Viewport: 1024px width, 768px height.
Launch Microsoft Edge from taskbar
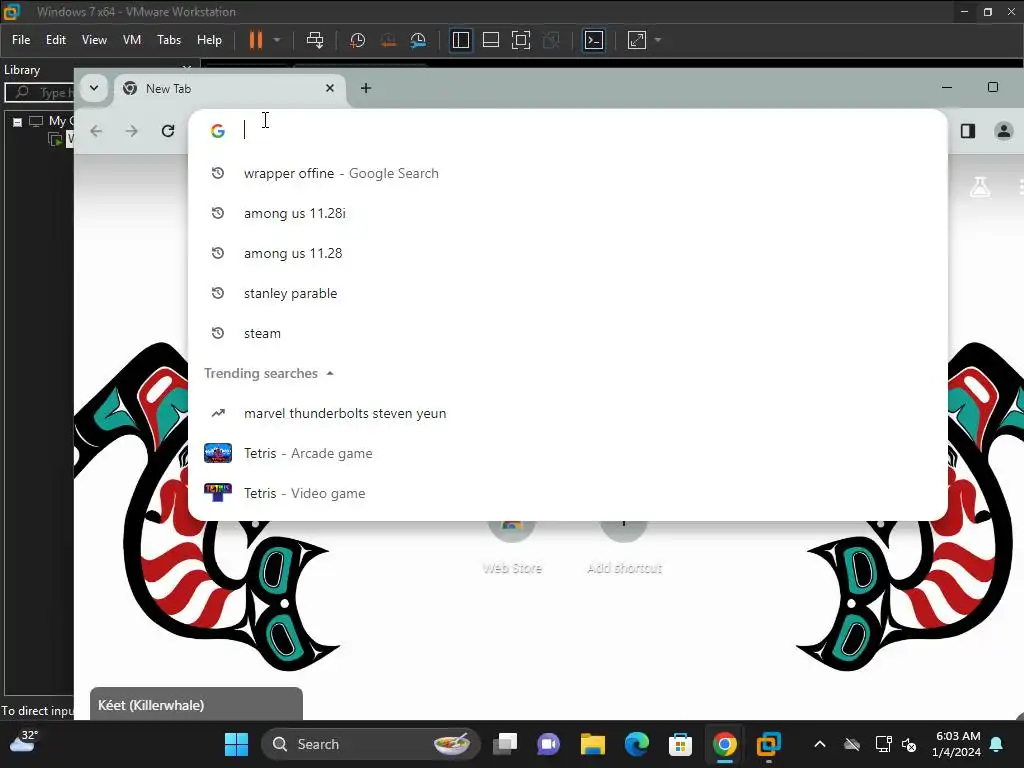click(x=636, y=744)
